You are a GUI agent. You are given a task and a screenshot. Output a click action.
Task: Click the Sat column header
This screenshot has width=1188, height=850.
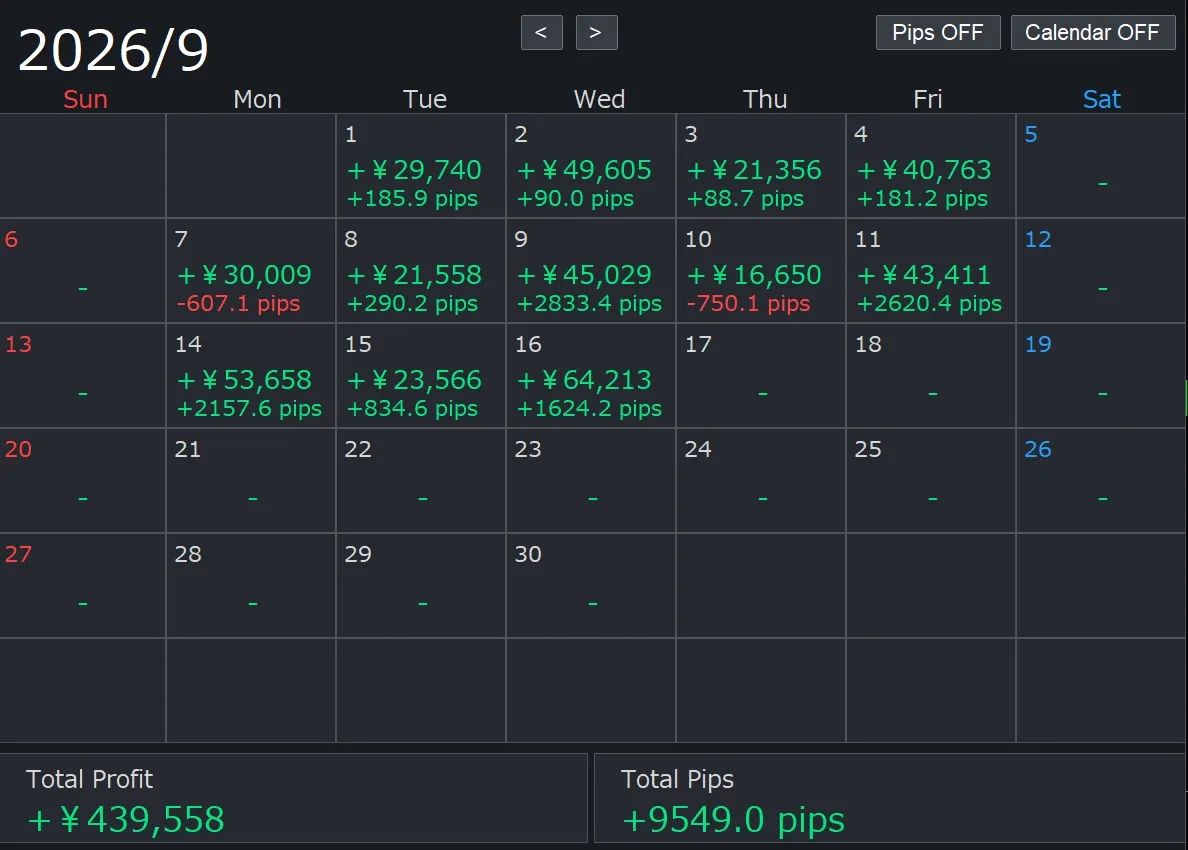point(1101,99)
